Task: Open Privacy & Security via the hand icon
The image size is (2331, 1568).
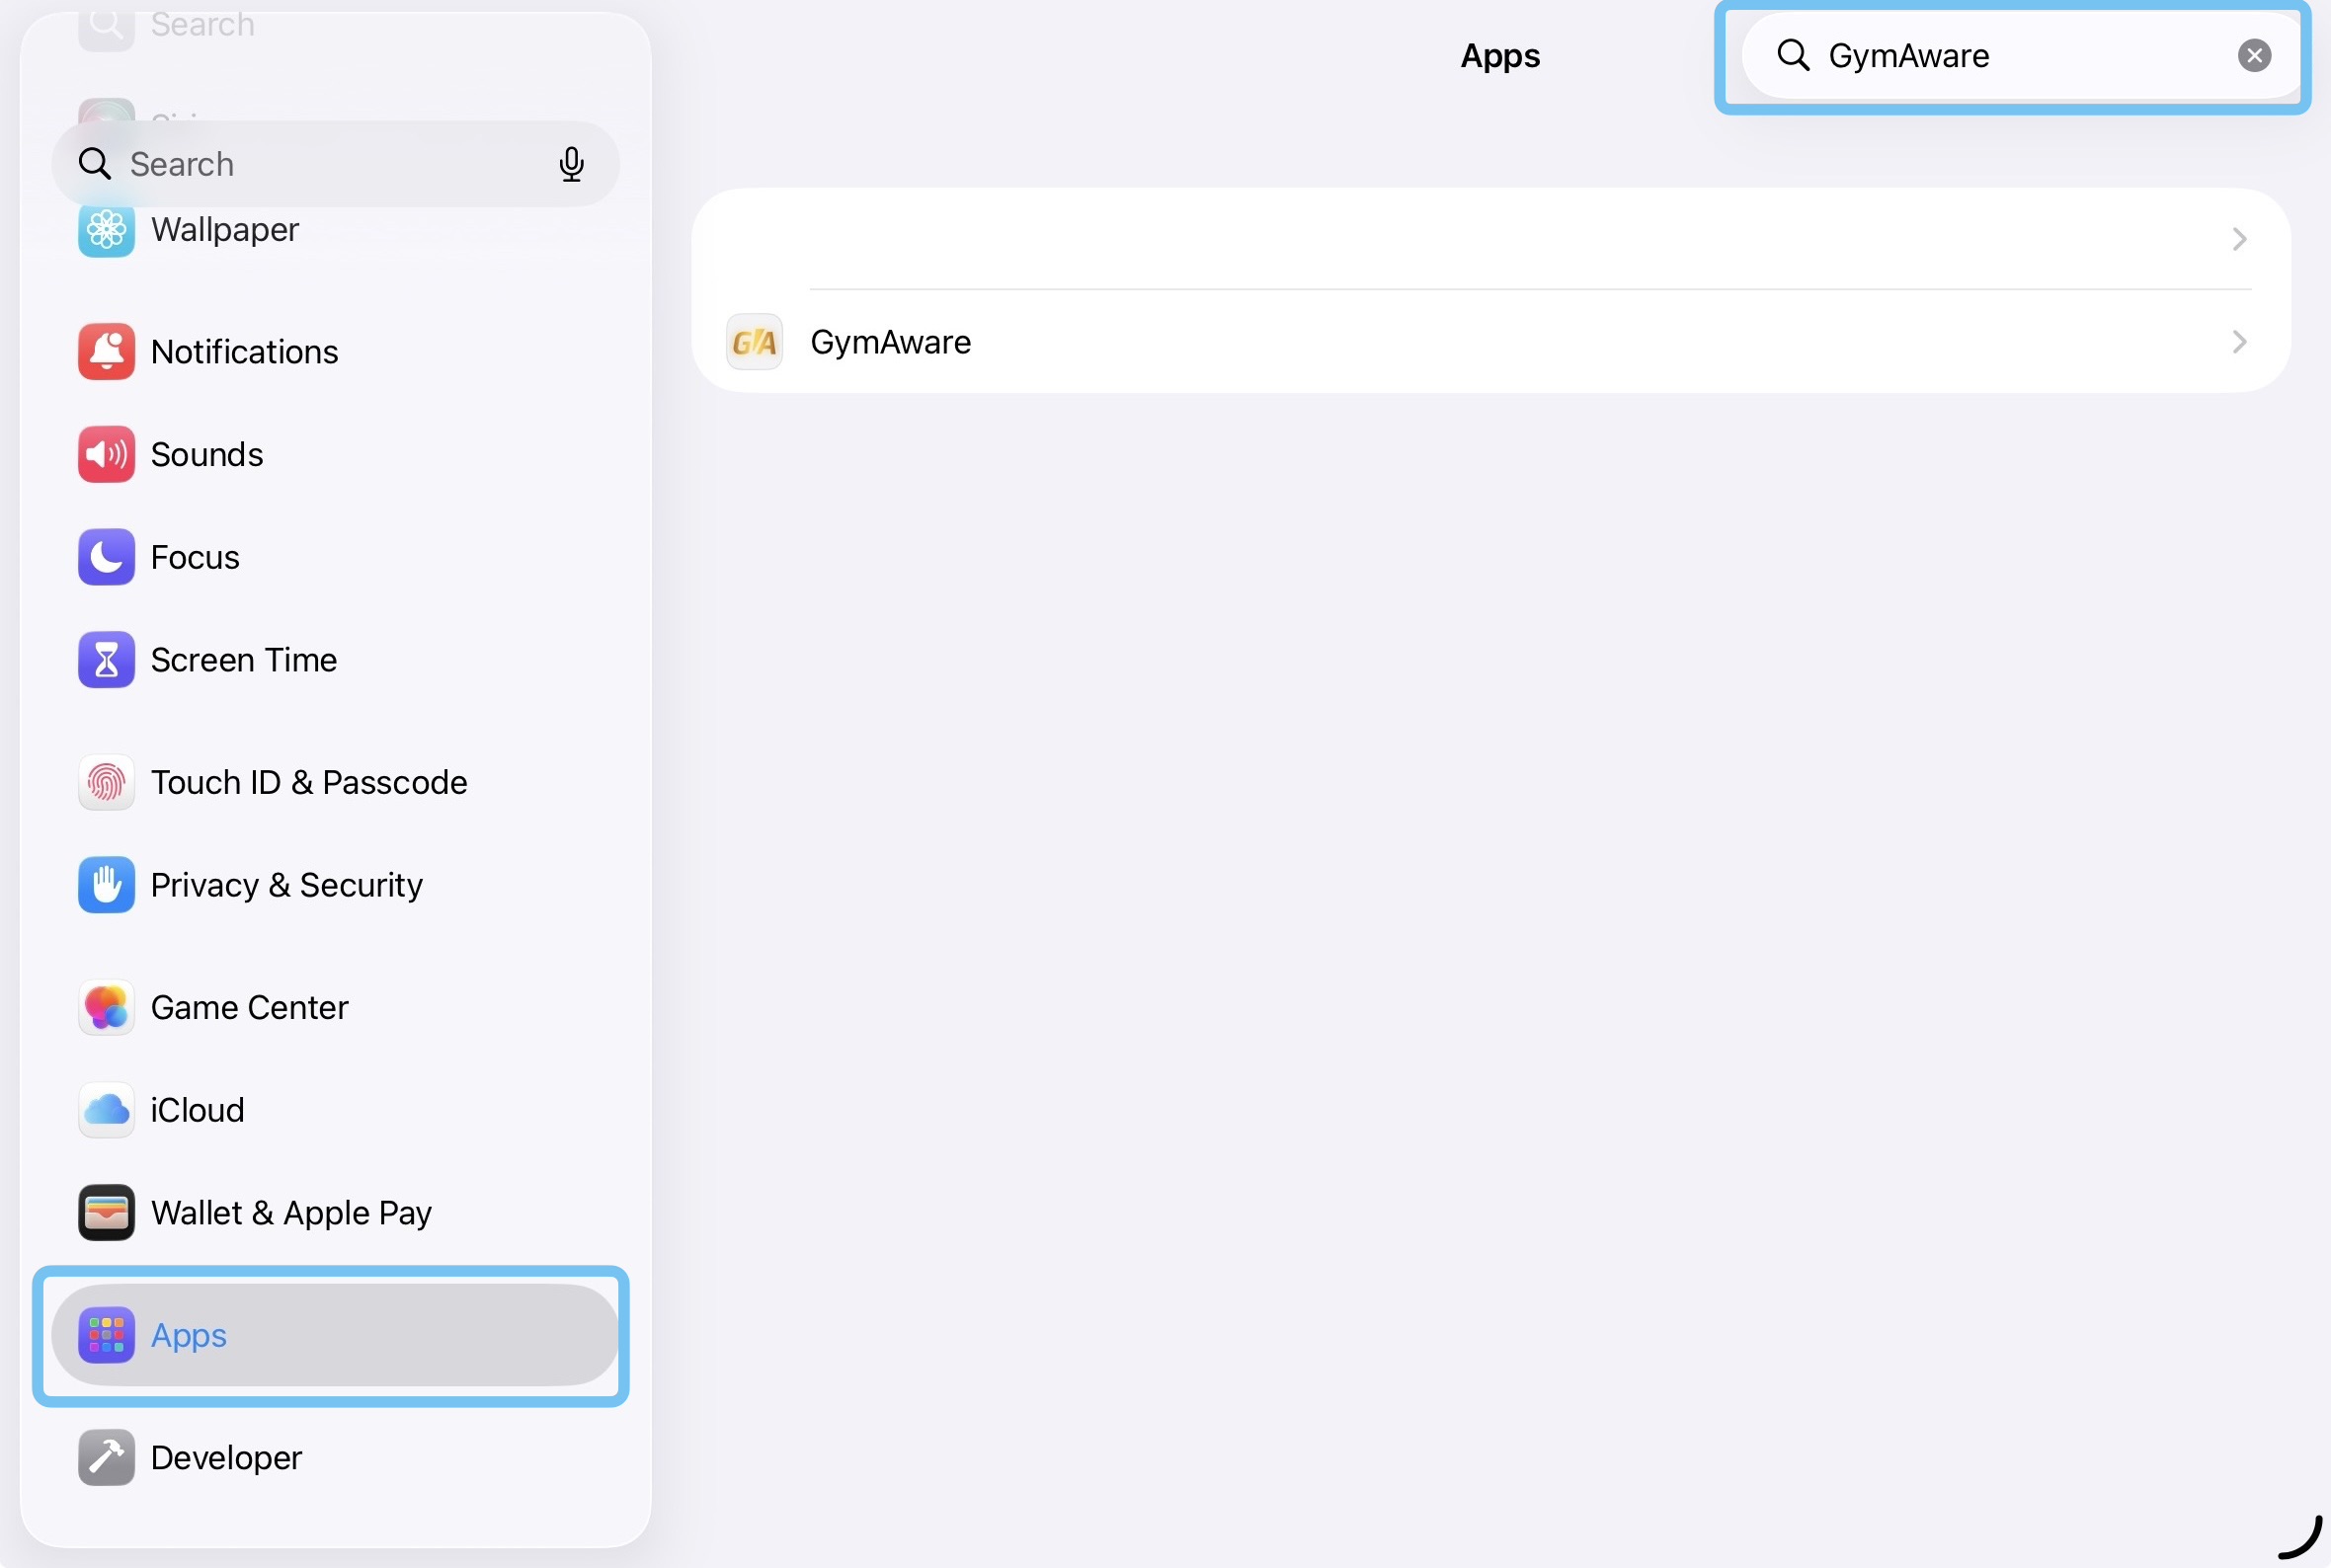Action: pyautogui.click(x=106, y=885)
